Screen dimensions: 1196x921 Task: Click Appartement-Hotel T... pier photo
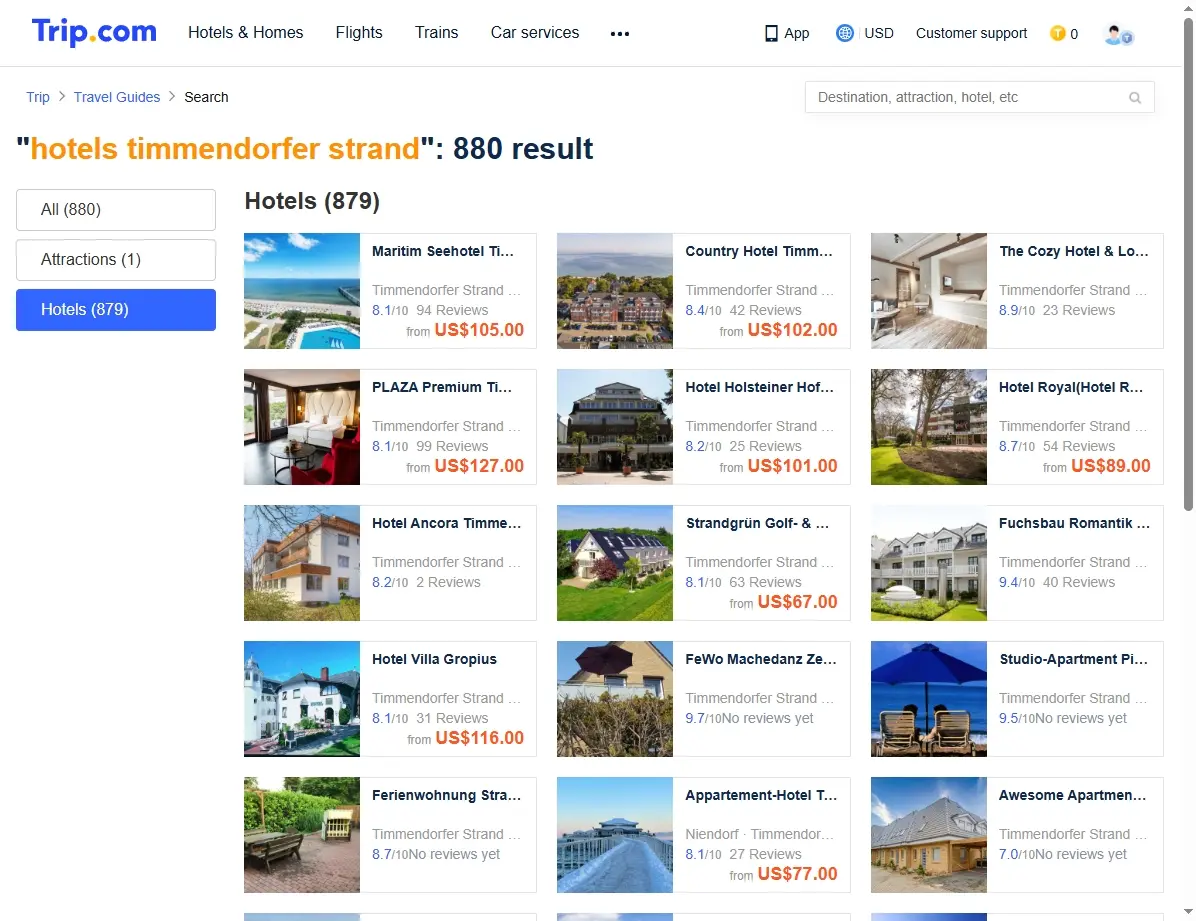(615, 835)
